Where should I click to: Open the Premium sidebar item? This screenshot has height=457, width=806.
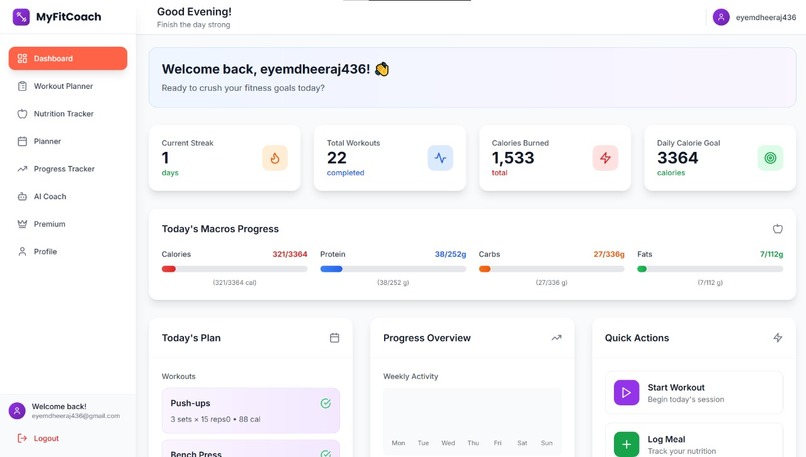point(68,224)
